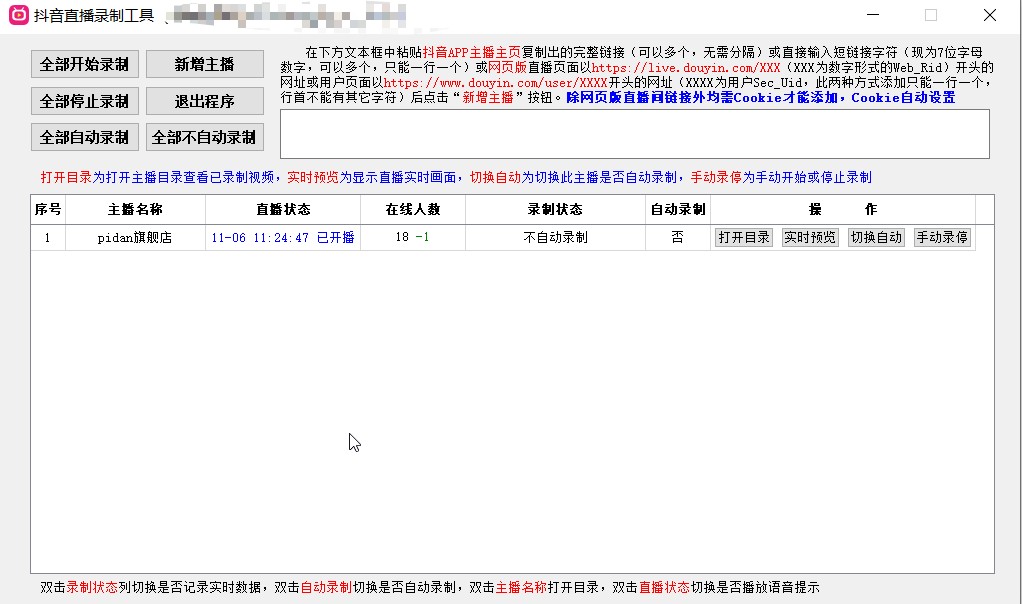Screen dimensions: 1022x604
Task: Click the 主播名称 column header
Action: tap(135, 209)
